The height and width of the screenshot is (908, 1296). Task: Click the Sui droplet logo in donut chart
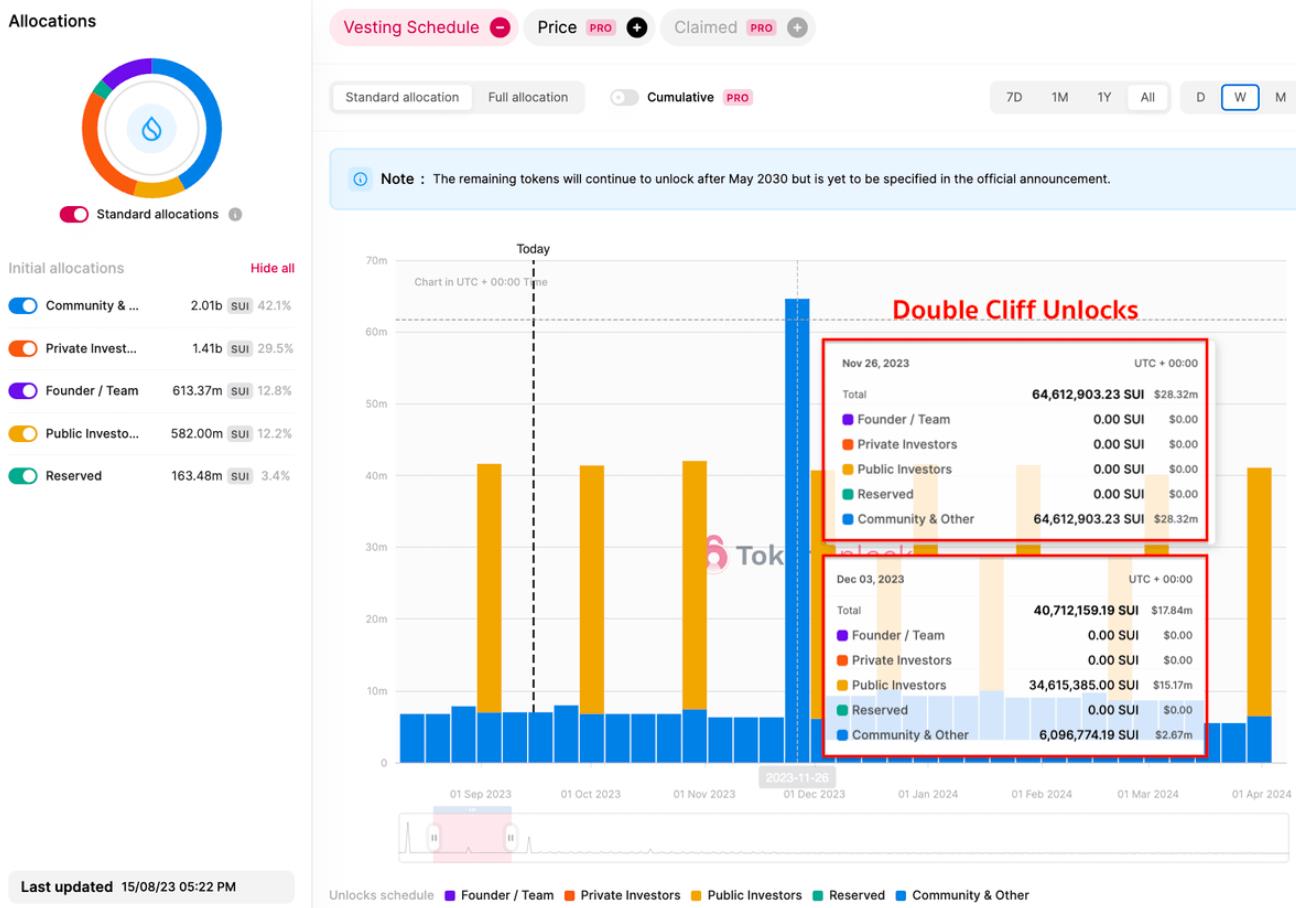(152, 129)
